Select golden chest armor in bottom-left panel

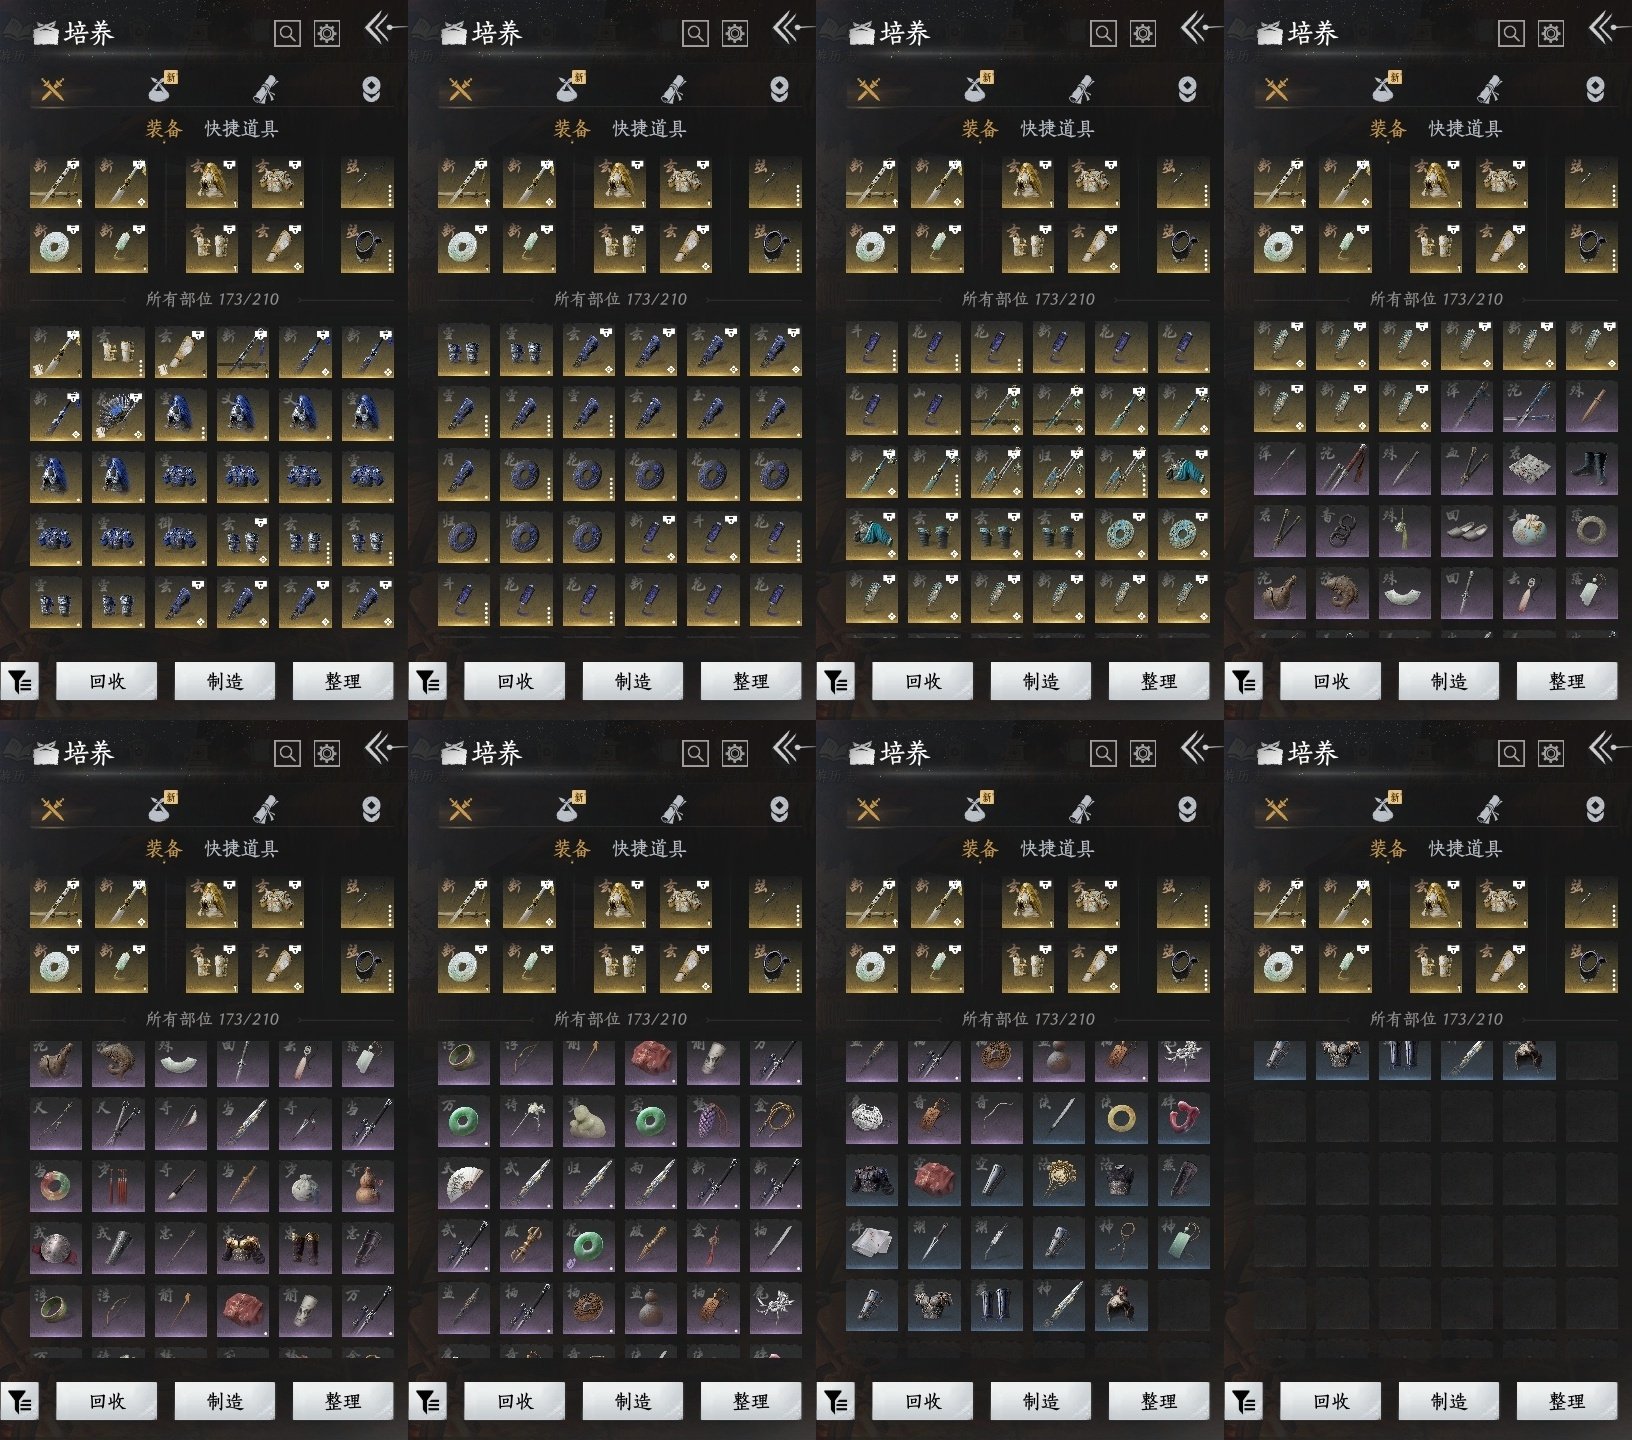tap(243, 1247)
